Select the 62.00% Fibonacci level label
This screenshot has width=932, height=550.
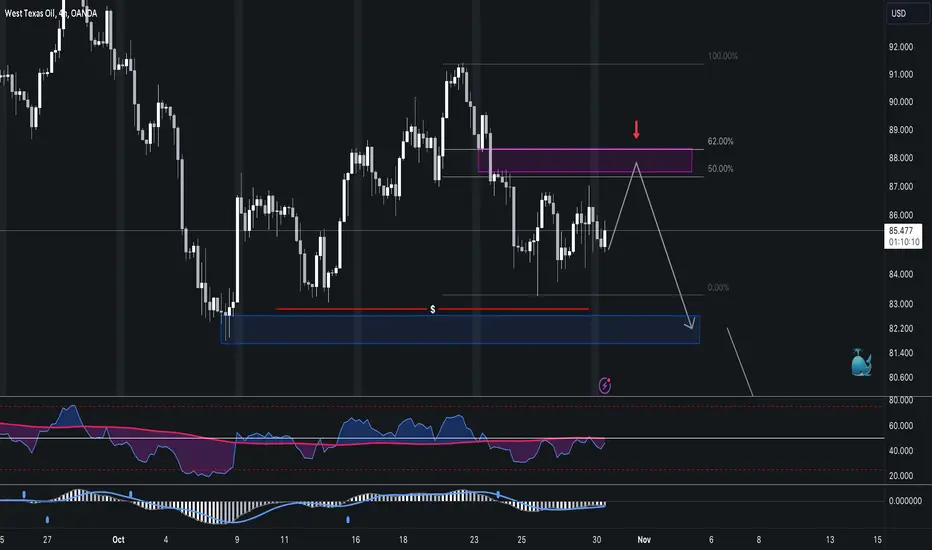720,142
